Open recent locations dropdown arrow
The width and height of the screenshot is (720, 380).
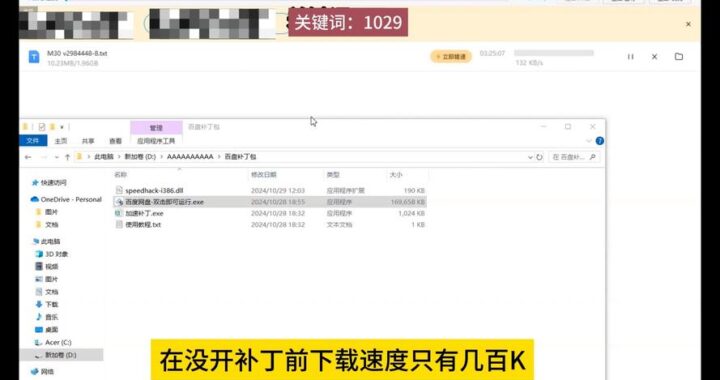point(56,157)
